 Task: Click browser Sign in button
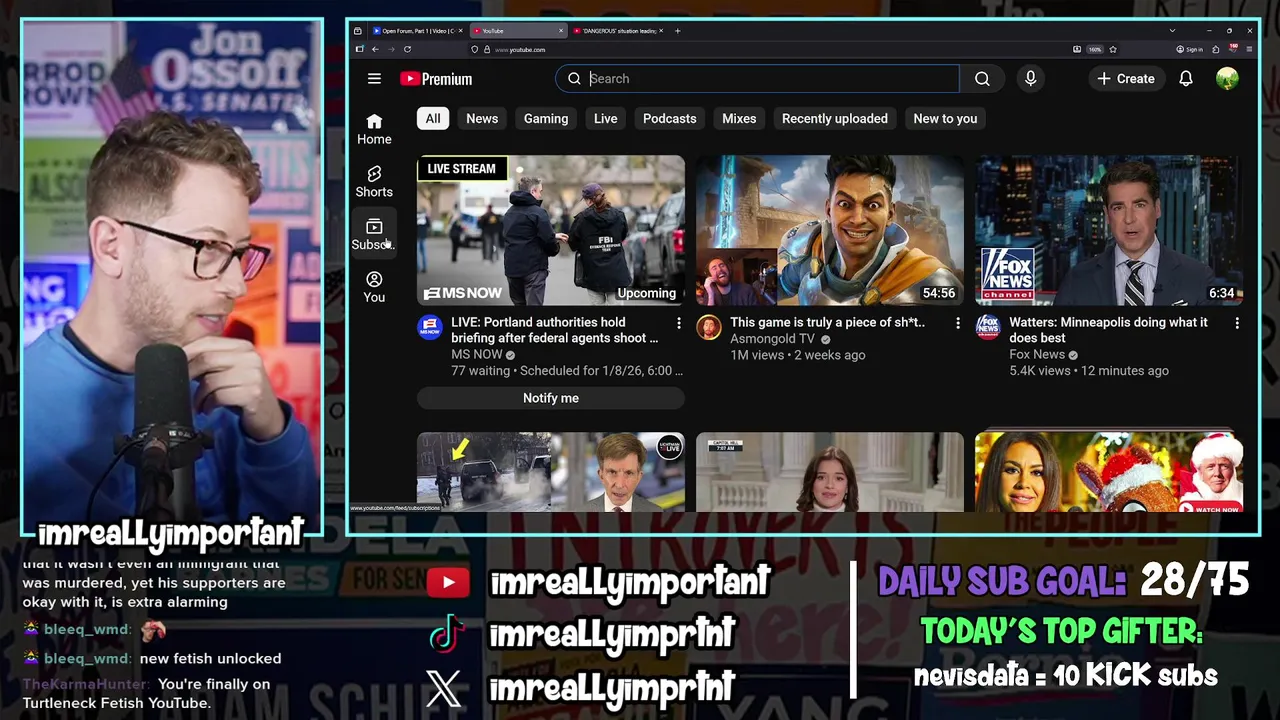point(1189,49)
